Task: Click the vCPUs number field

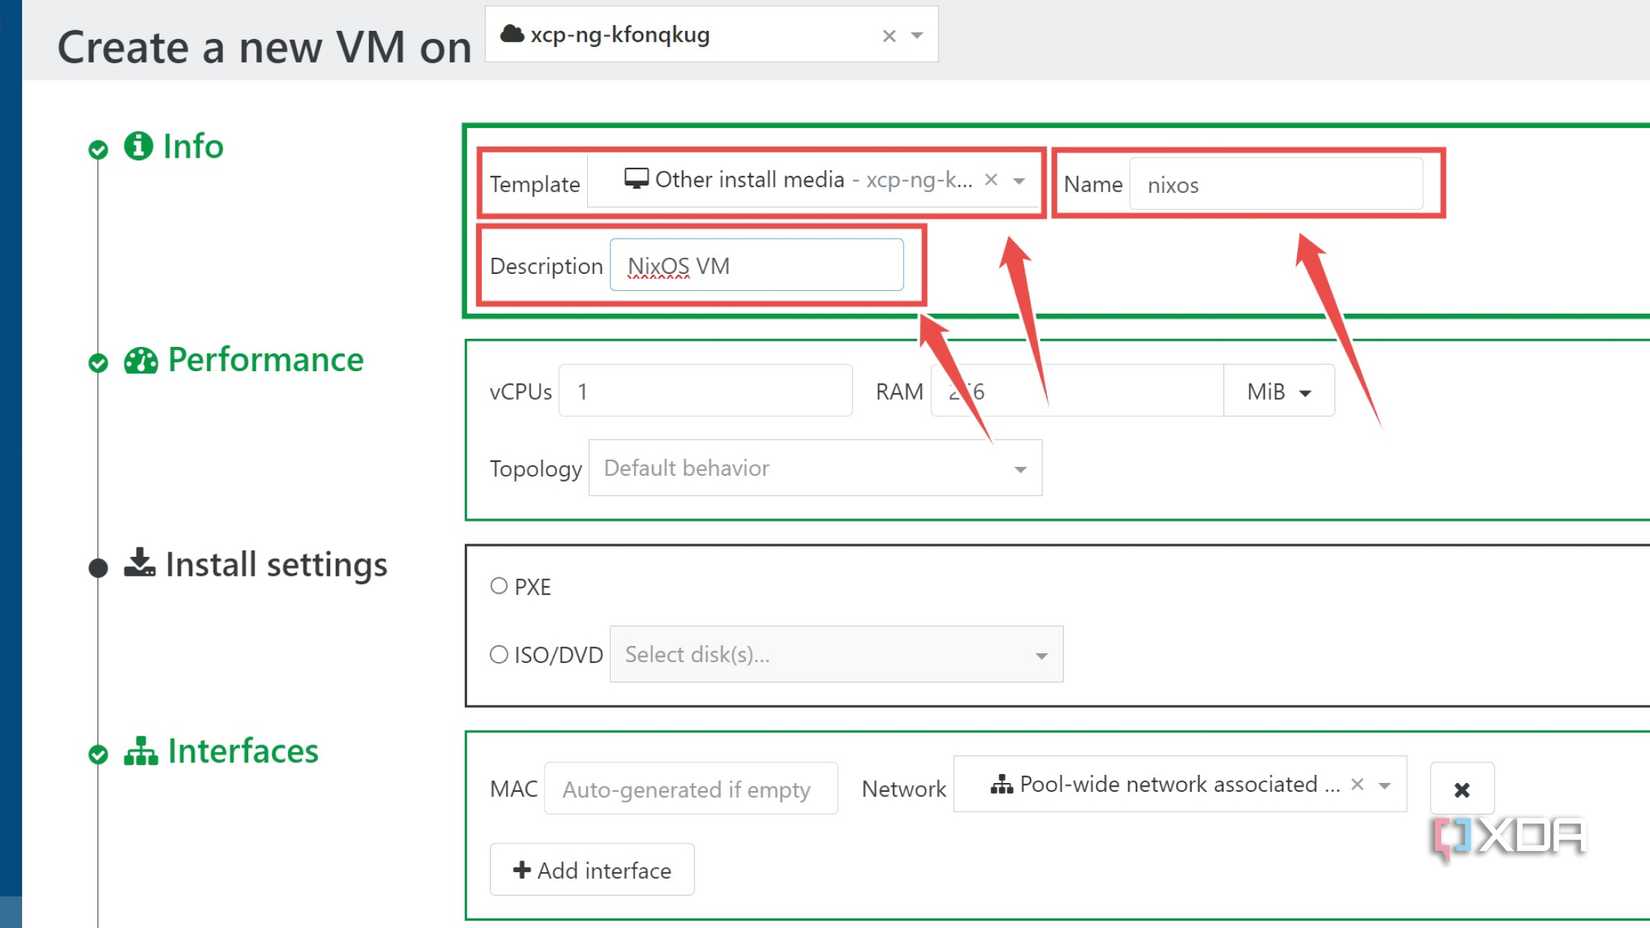Action: (x=706, y=391)
